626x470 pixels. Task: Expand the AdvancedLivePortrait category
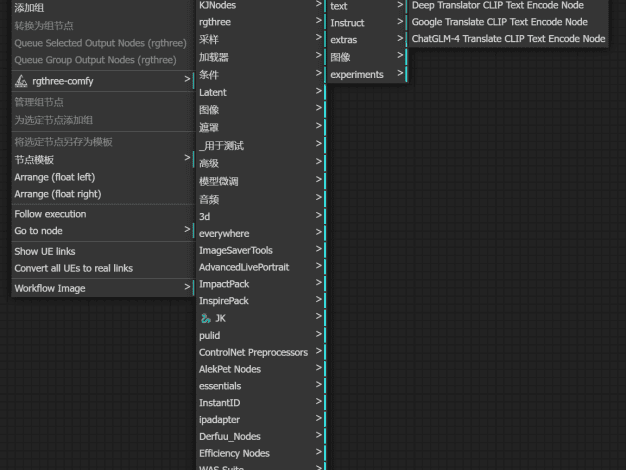pyautogui.click(x=261, y=267)
